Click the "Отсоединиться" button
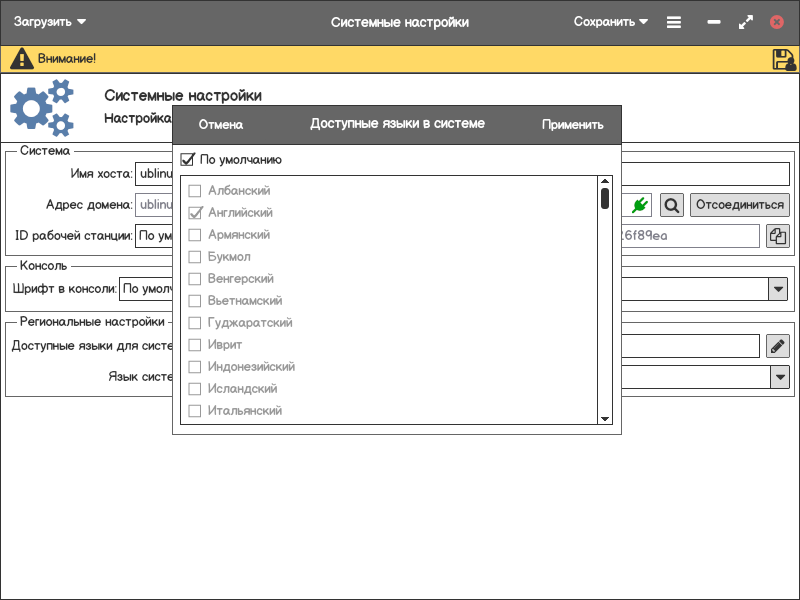Image resolution: width=800 pixels, height=600 pixels. (x=739, y=205)
